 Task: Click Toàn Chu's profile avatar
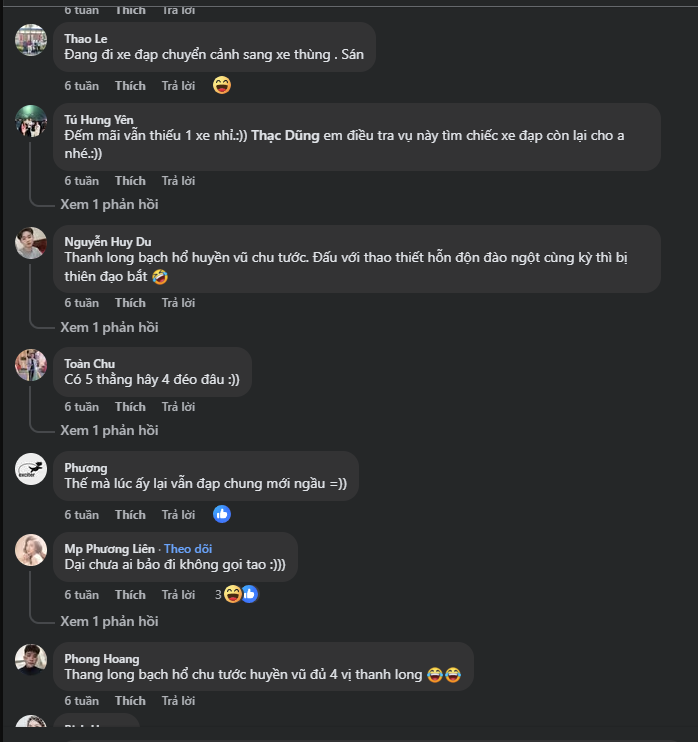click(31, 365)
